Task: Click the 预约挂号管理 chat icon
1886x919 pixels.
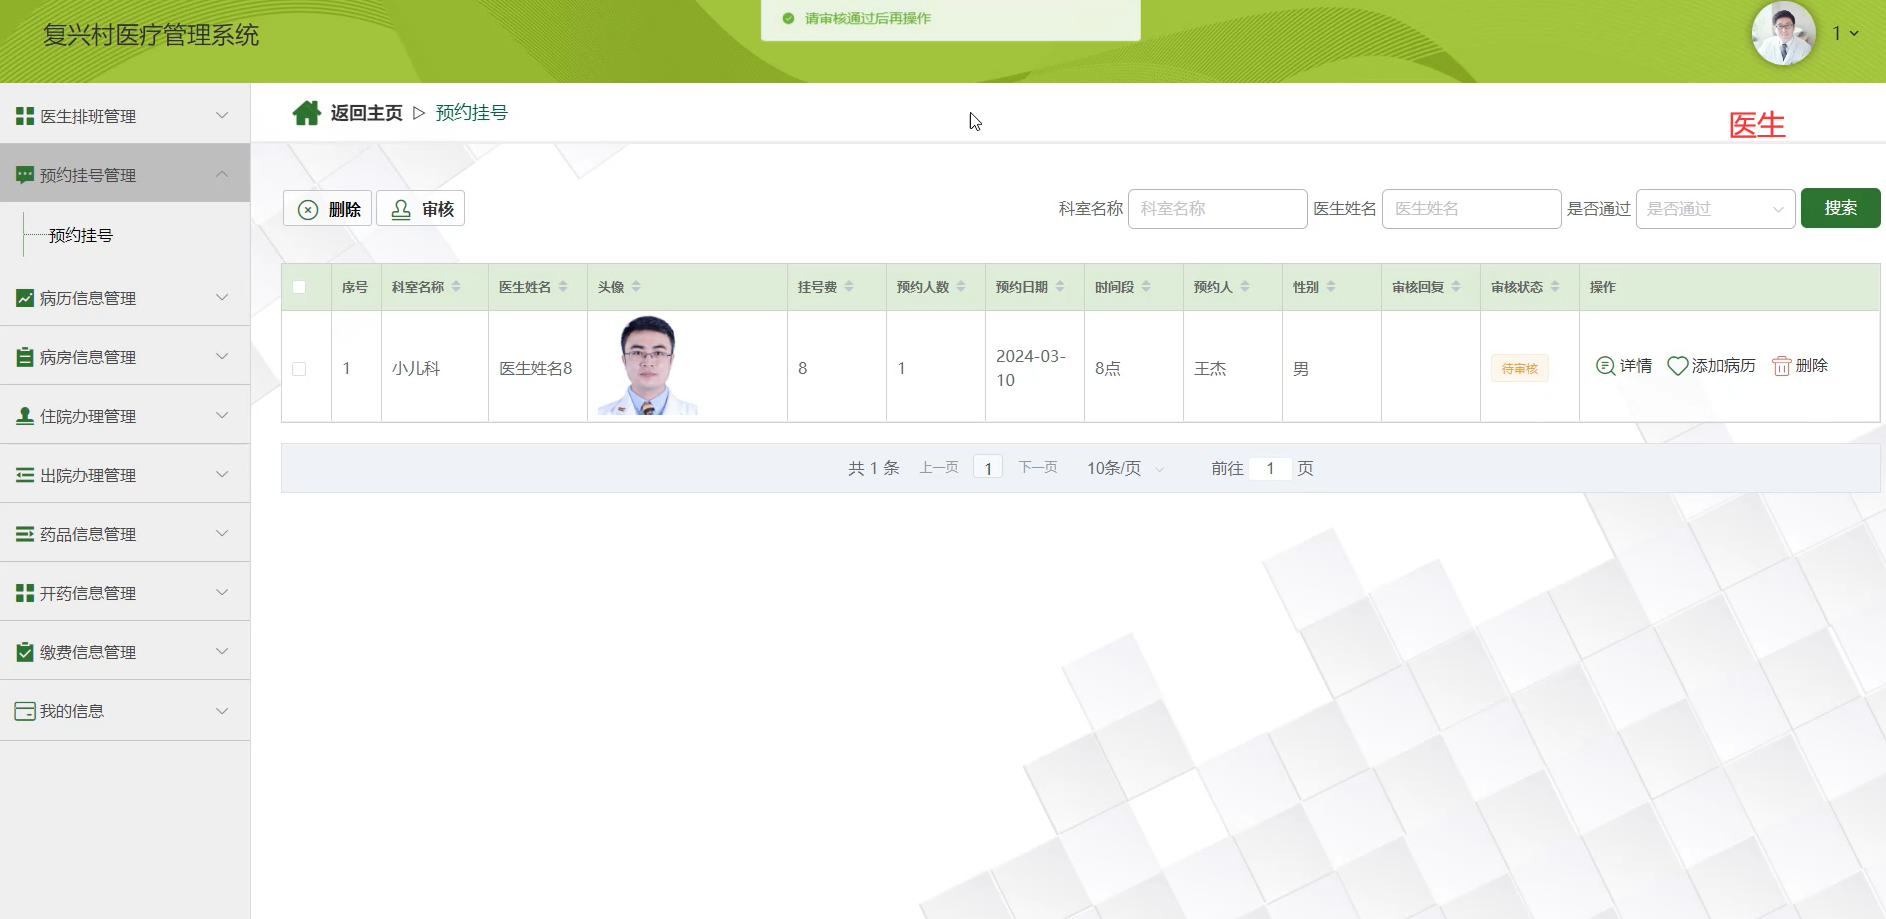Action: pyautogui.click(x=25, y=175)
